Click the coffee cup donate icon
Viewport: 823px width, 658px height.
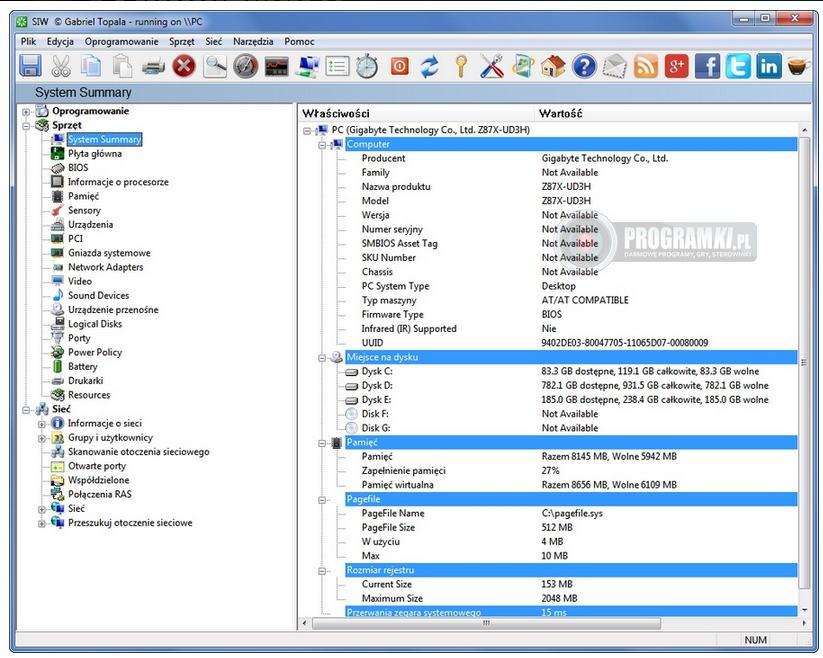[x=798, y=67]
